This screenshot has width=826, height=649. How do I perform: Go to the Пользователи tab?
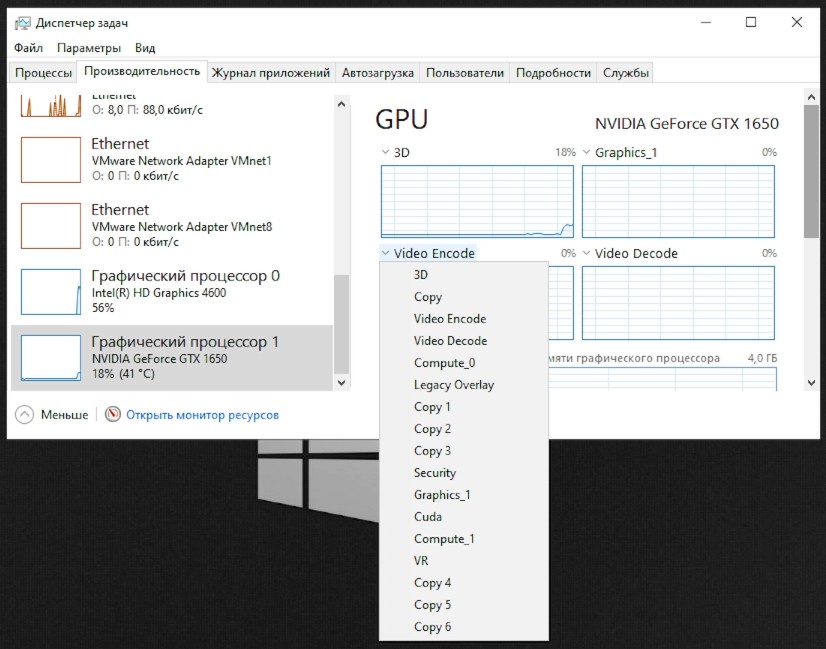465,73
